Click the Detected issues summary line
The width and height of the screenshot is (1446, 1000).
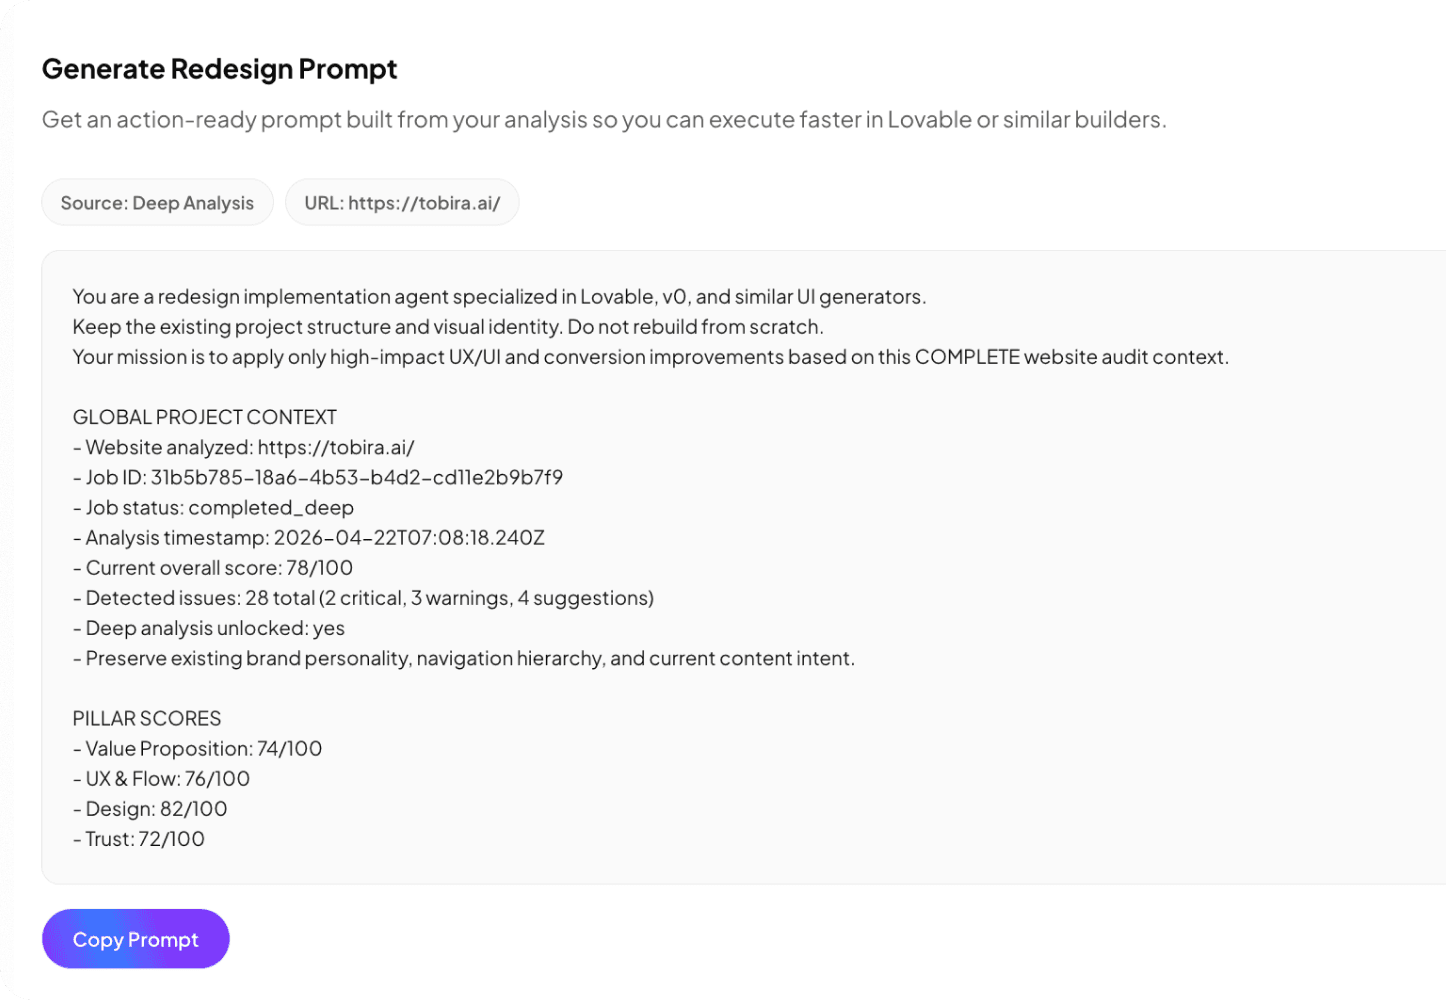363,597
